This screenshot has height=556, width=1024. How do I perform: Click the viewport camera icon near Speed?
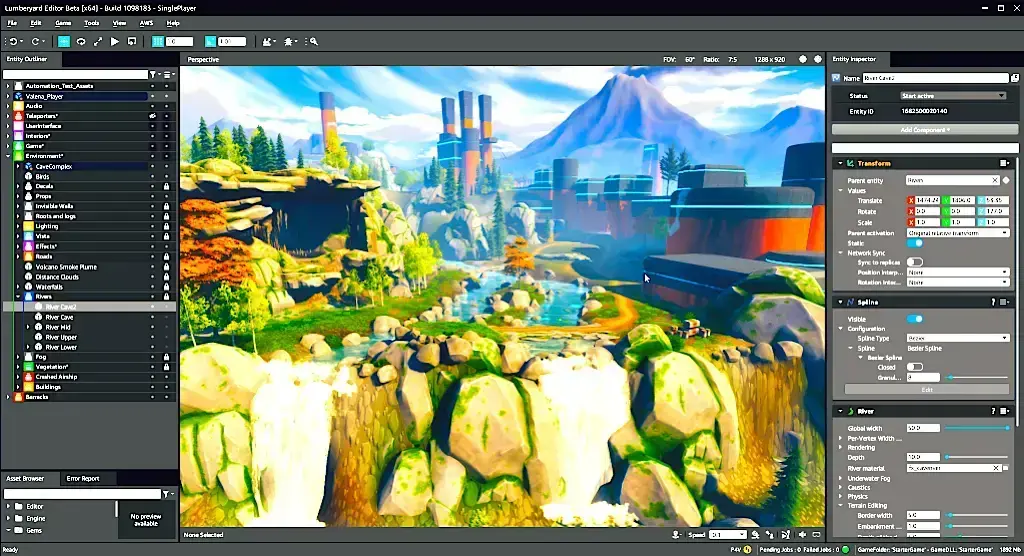pos(676,534)
